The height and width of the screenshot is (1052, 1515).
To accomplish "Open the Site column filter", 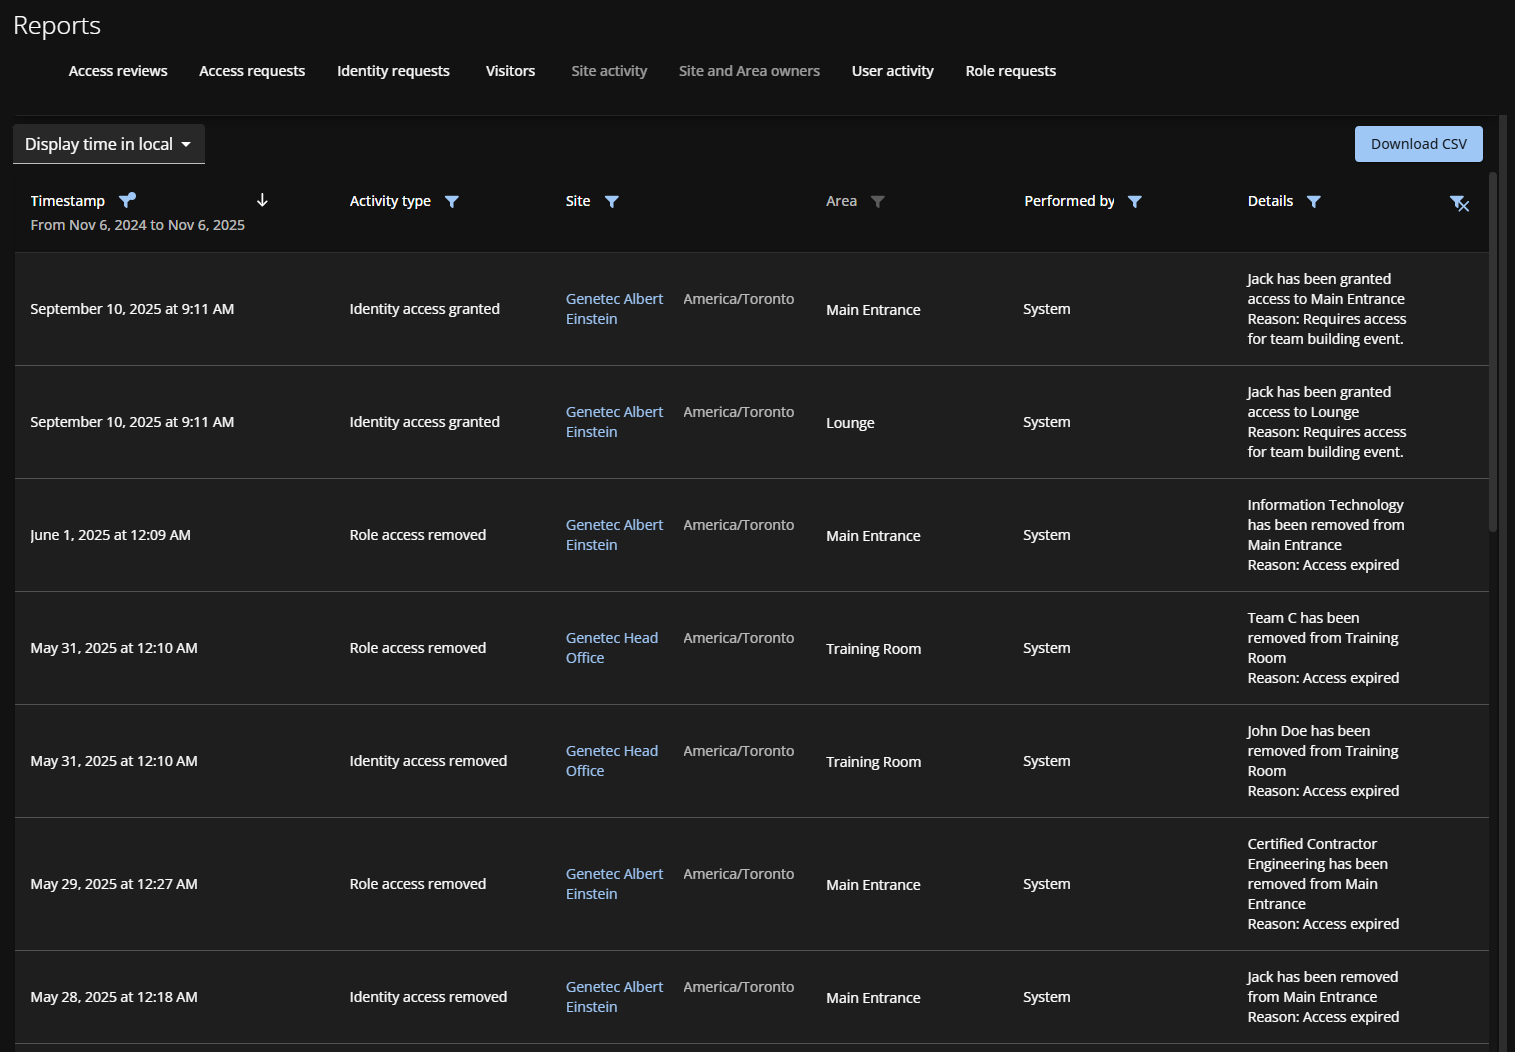I will [612, 202].
